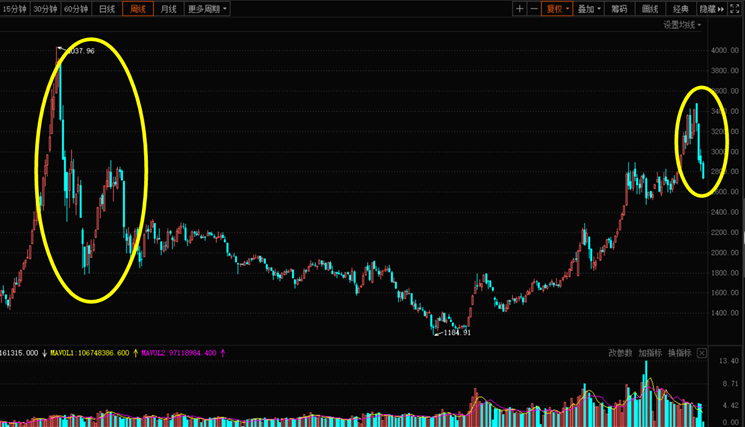Screen dimensions: 745x427
Task: Click the 13.40 volume axis label
Action: (x=729, y=361)
